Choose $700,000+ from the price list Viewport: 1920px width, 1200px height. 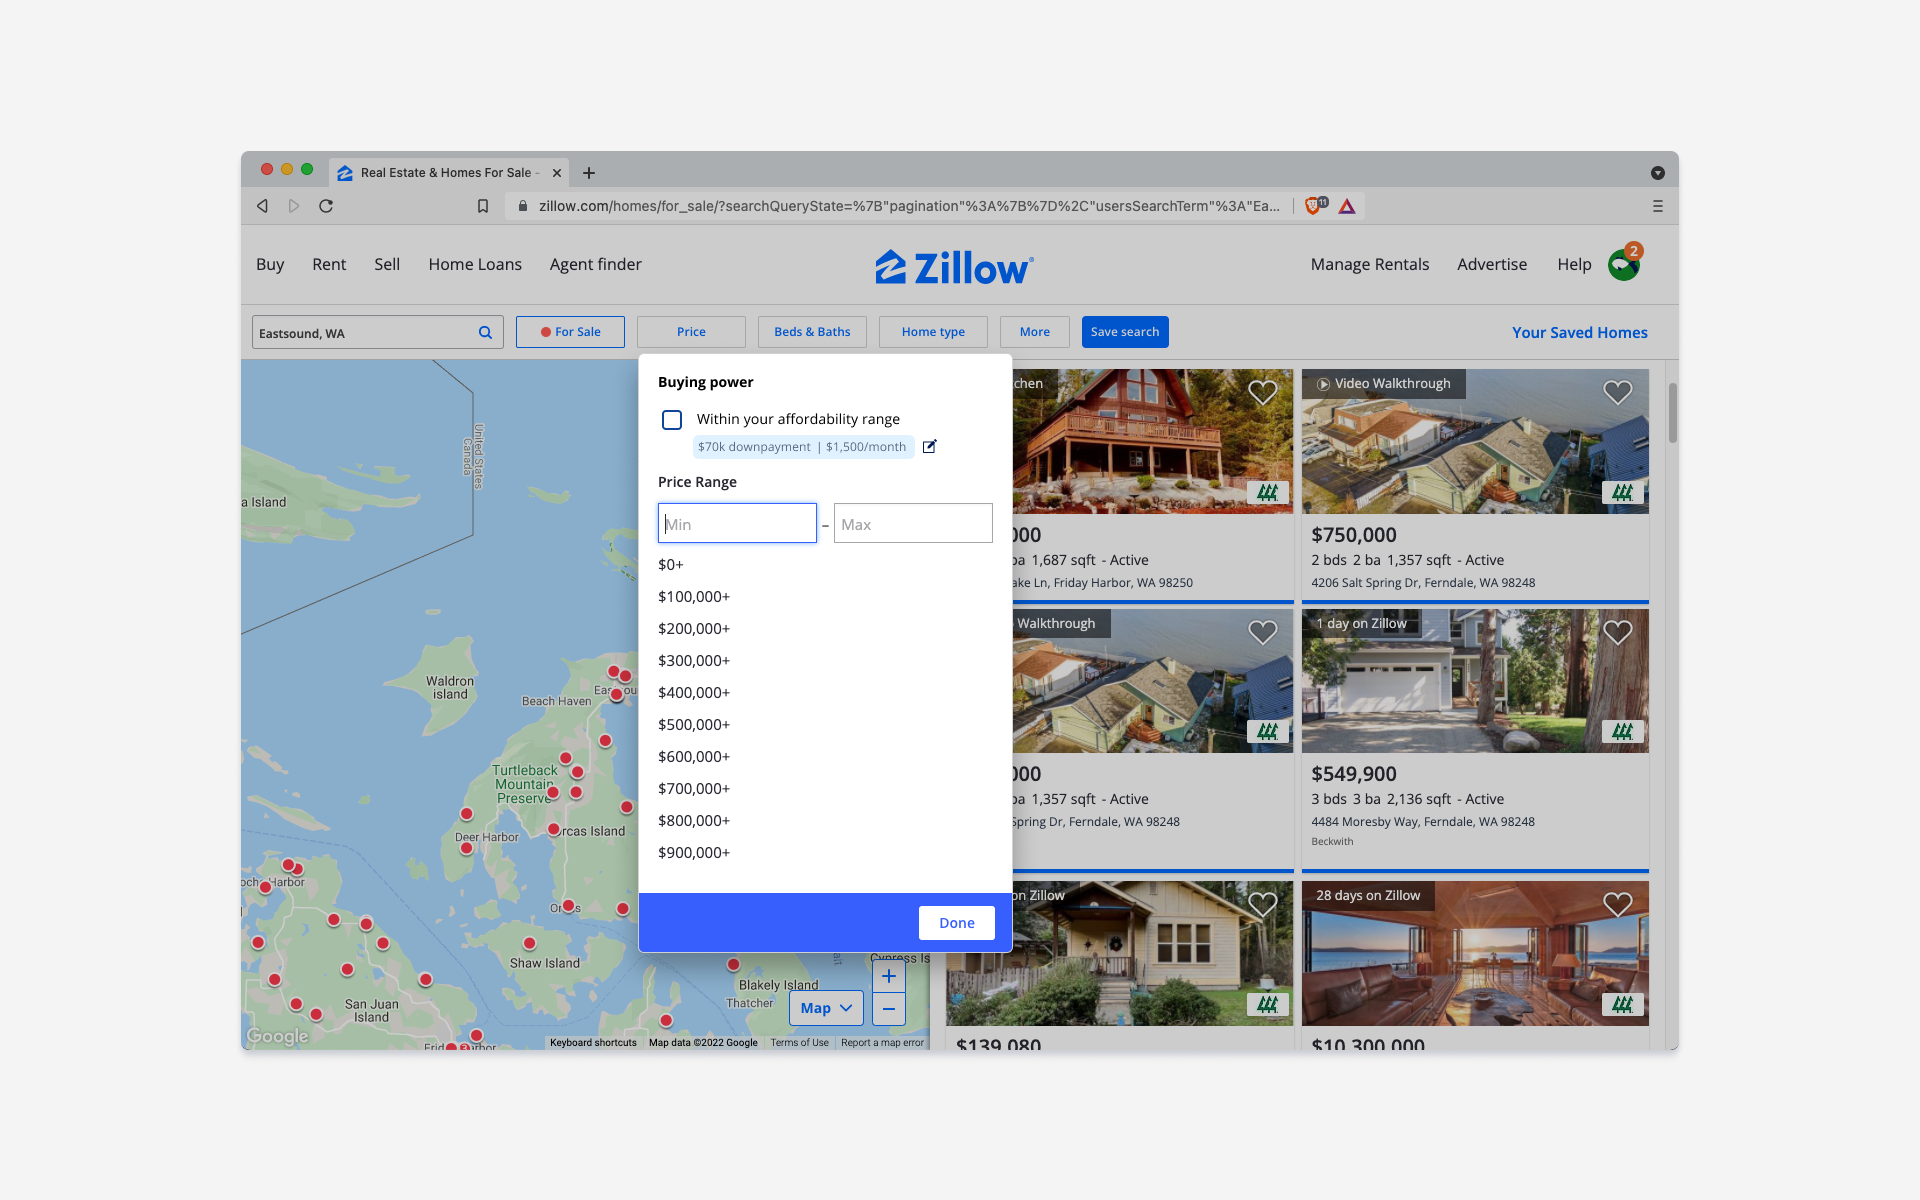coord(694,789)
